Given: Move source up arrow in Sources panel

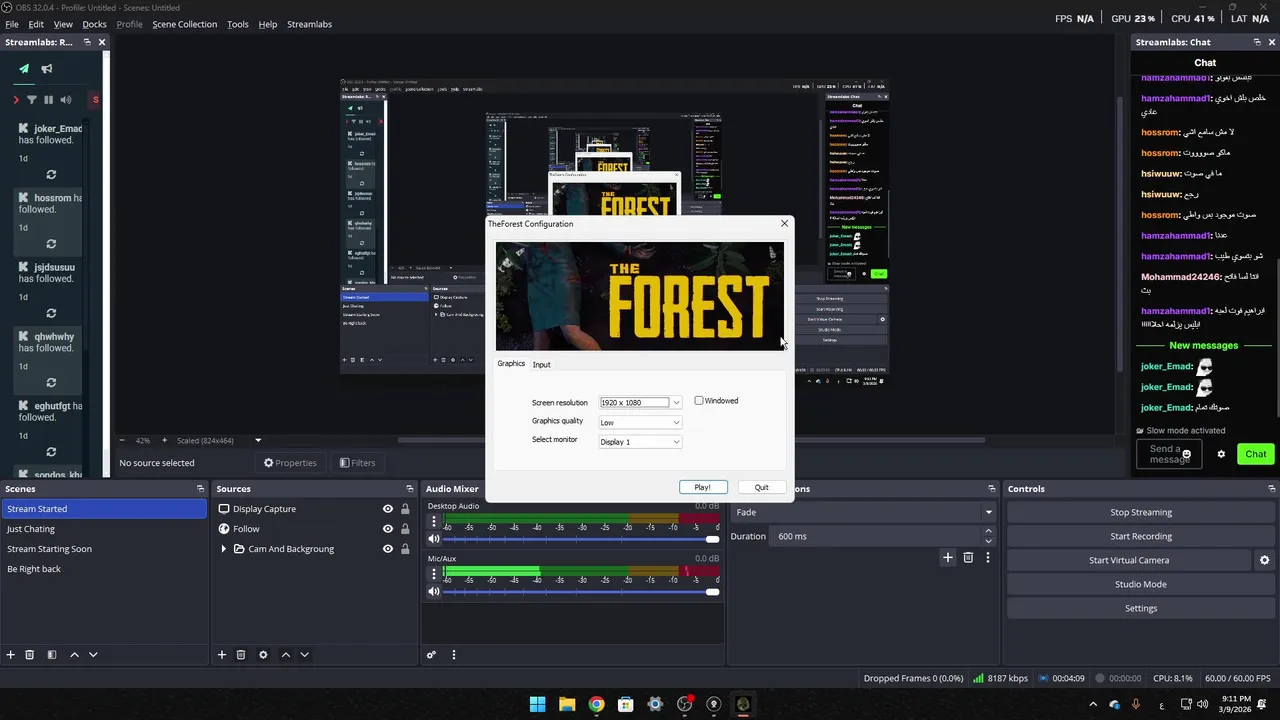Looking at the screenshot, I should coord(285,655).
